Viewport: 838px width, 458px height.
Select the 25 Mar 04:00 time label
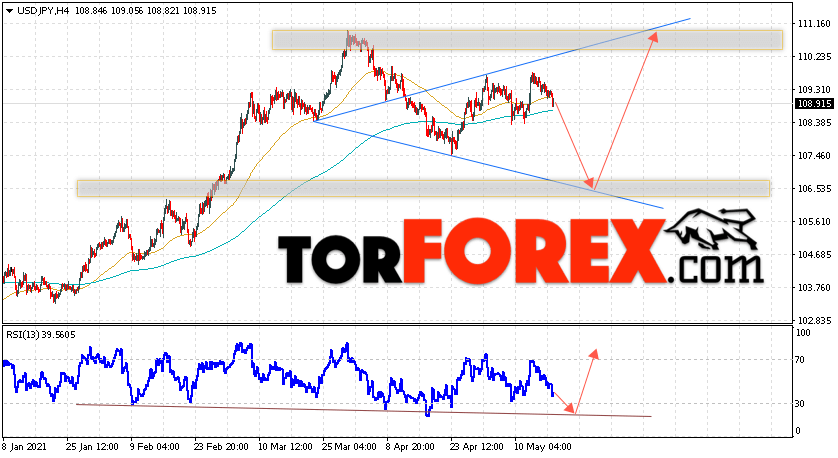point(350,446)
